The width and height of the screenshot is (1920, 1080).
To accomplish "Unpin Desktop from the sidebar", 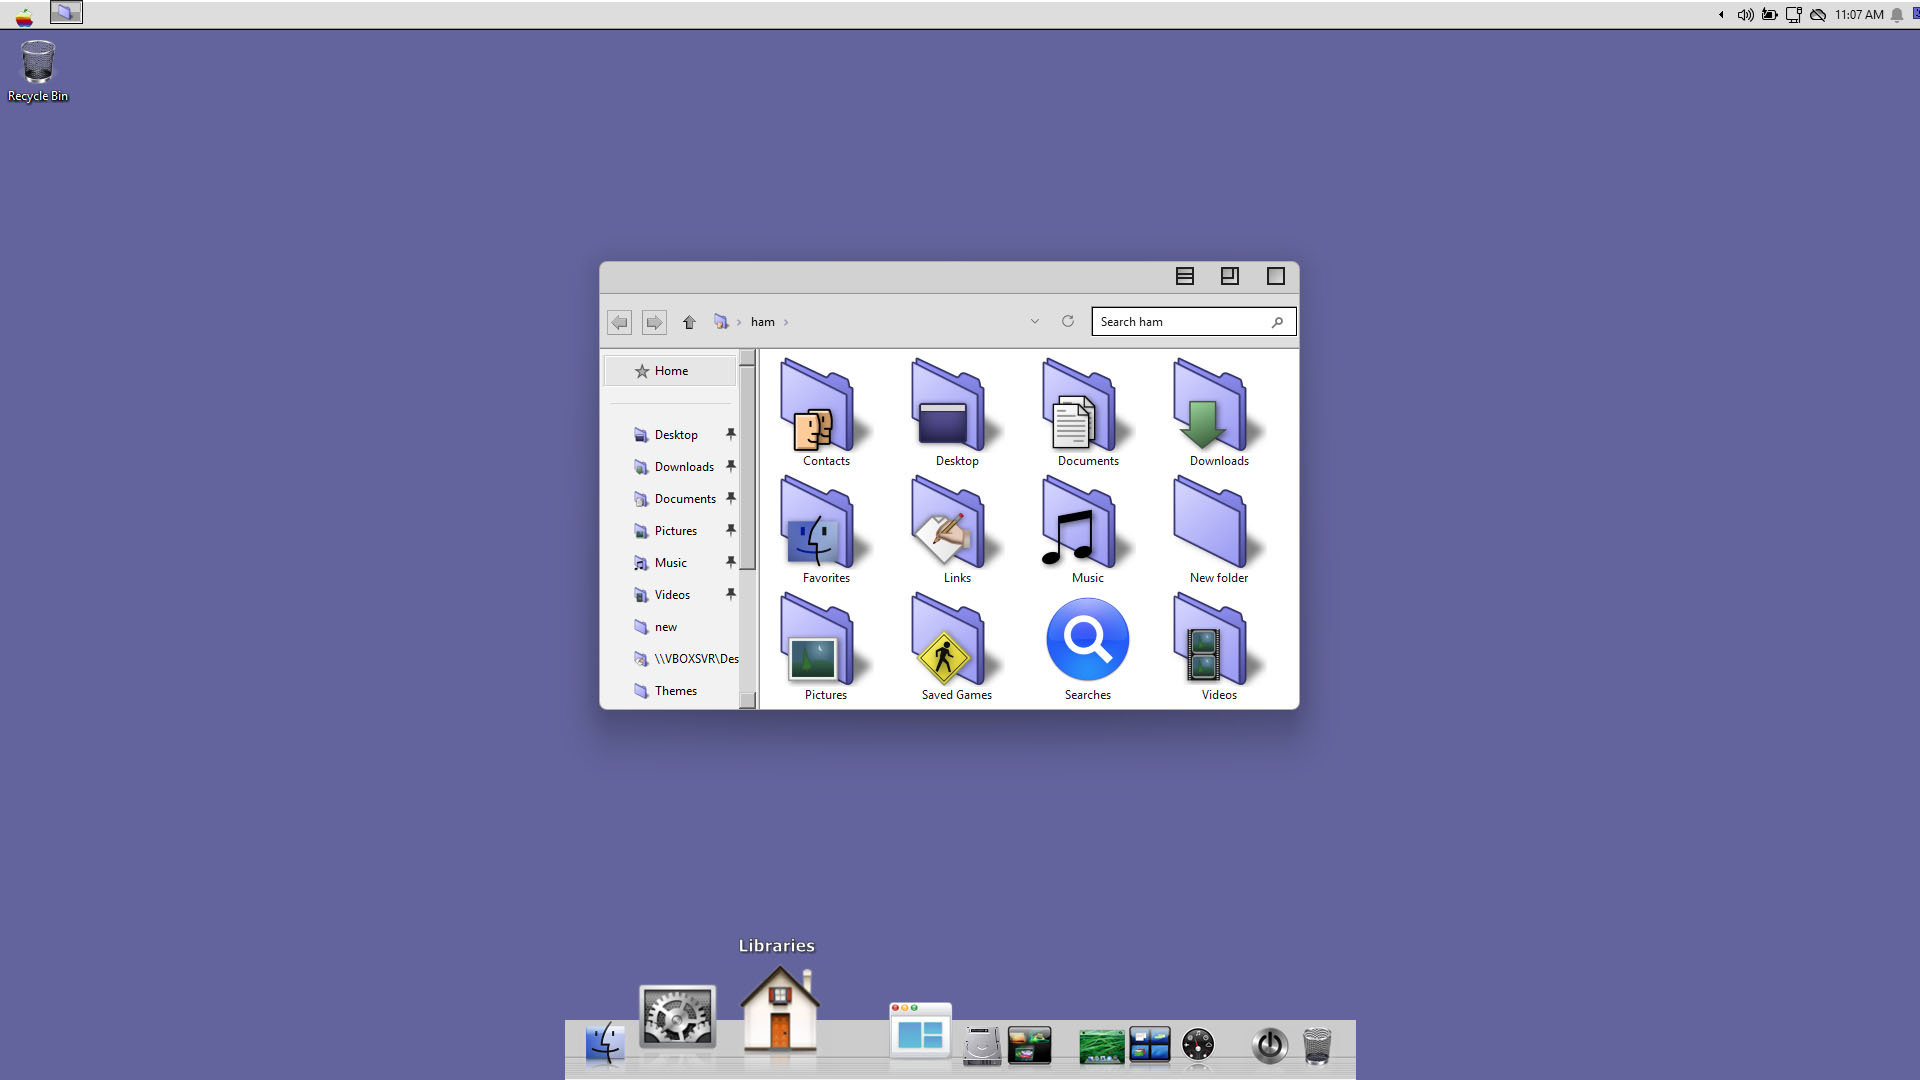I will click(731, 434).
